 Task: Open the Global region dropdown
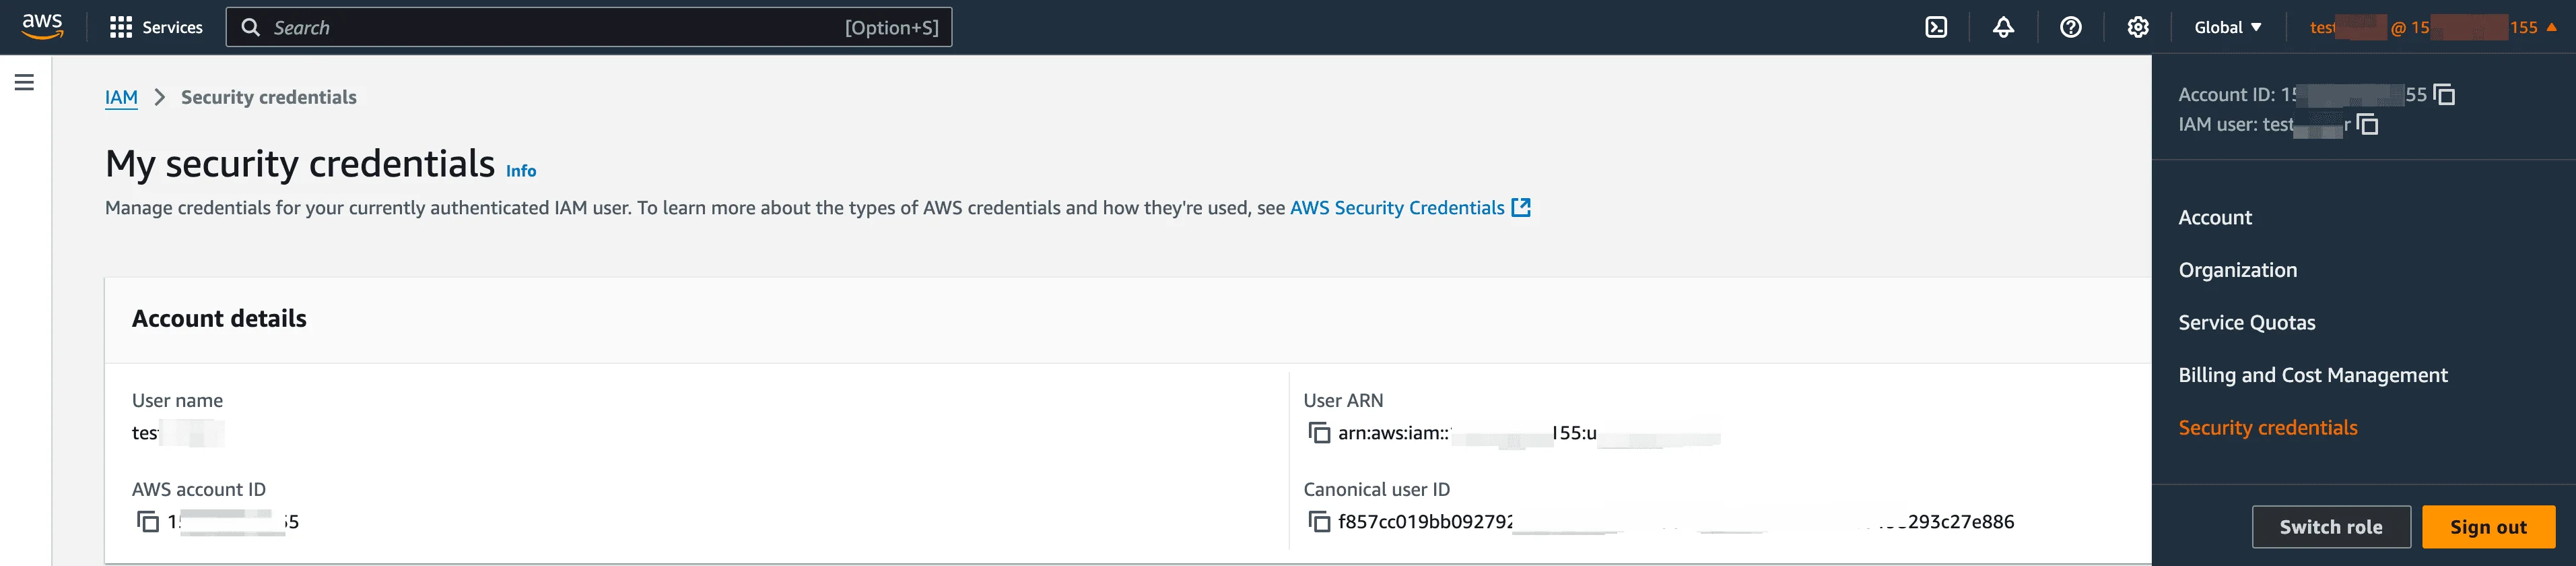tap(2227, 27)
